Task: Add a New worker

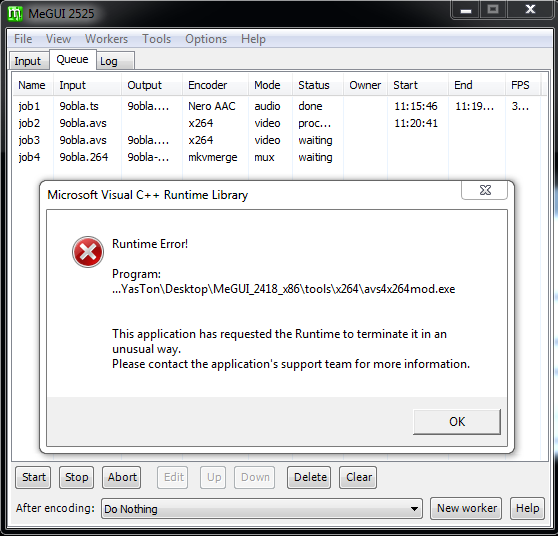Action: 467,508
